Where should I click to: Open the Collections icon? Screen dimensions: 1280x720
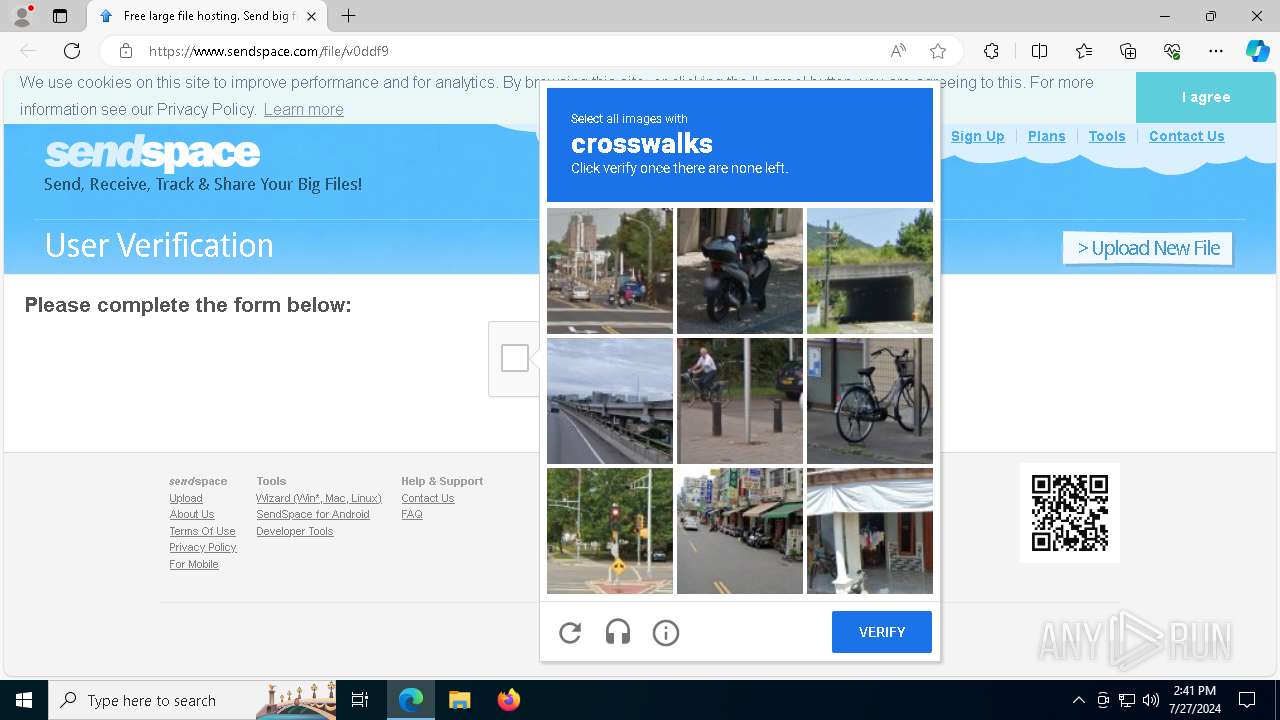click(1128, 51)
